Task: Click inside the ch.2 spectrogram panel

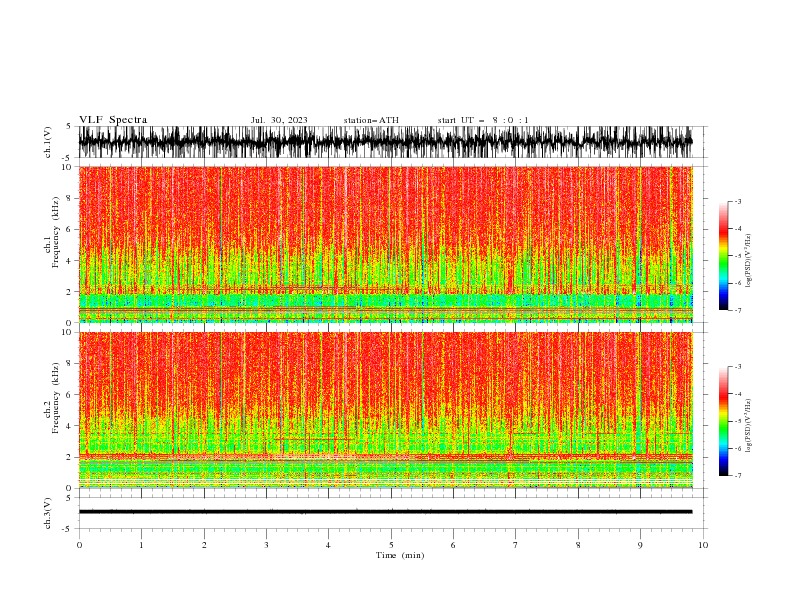Action: (385, 410)
